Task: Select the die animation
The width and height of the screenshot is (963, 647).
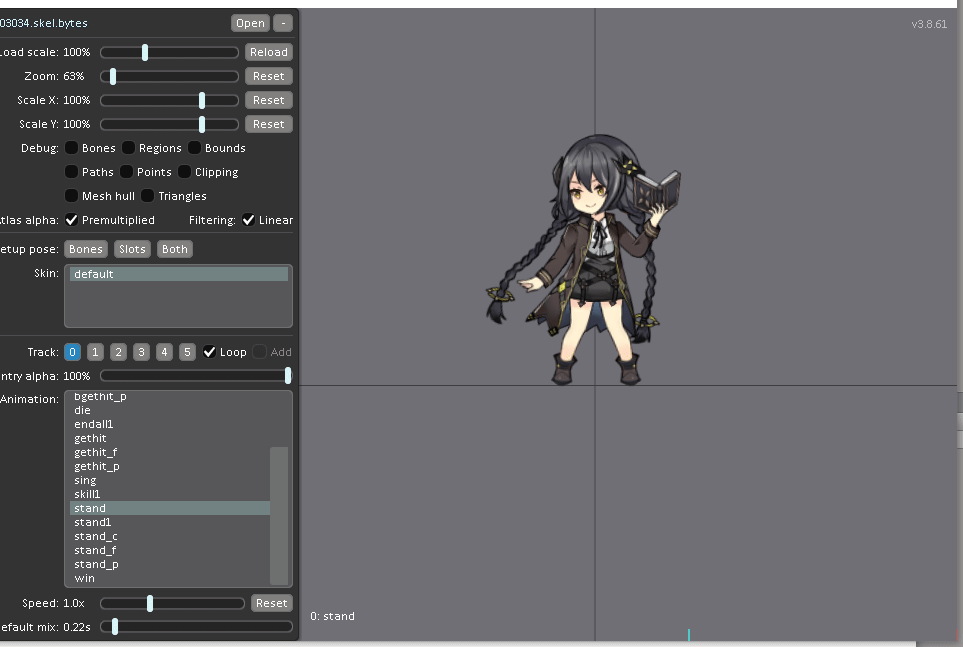Action: (170, 410)
